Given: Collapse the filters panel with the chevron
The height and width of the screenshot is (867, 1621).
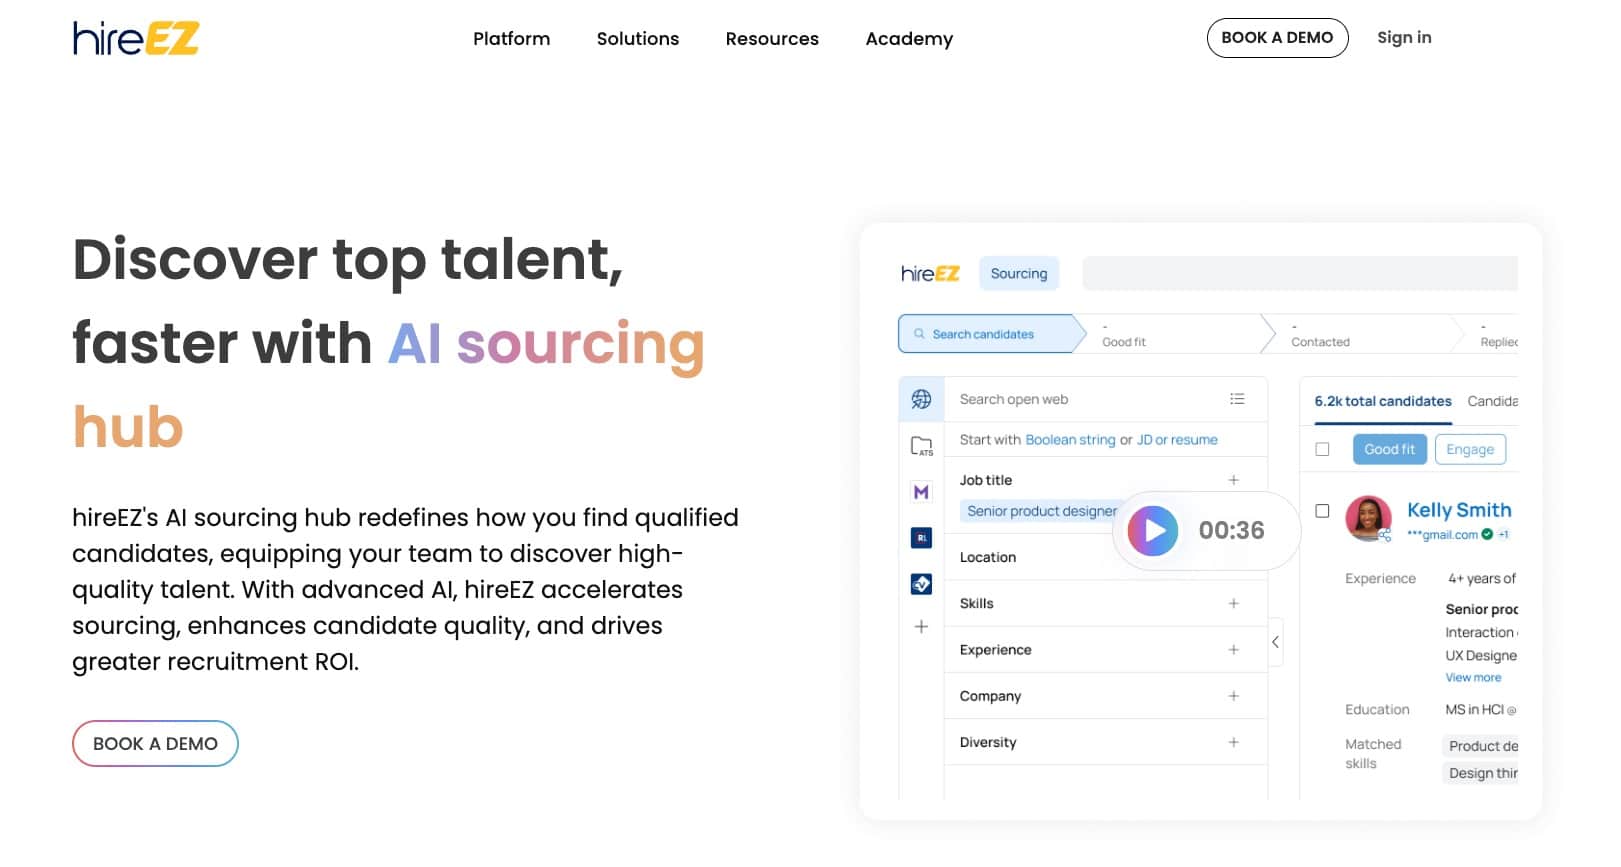Looking at the screenshot, I should tap(1276, 643).
